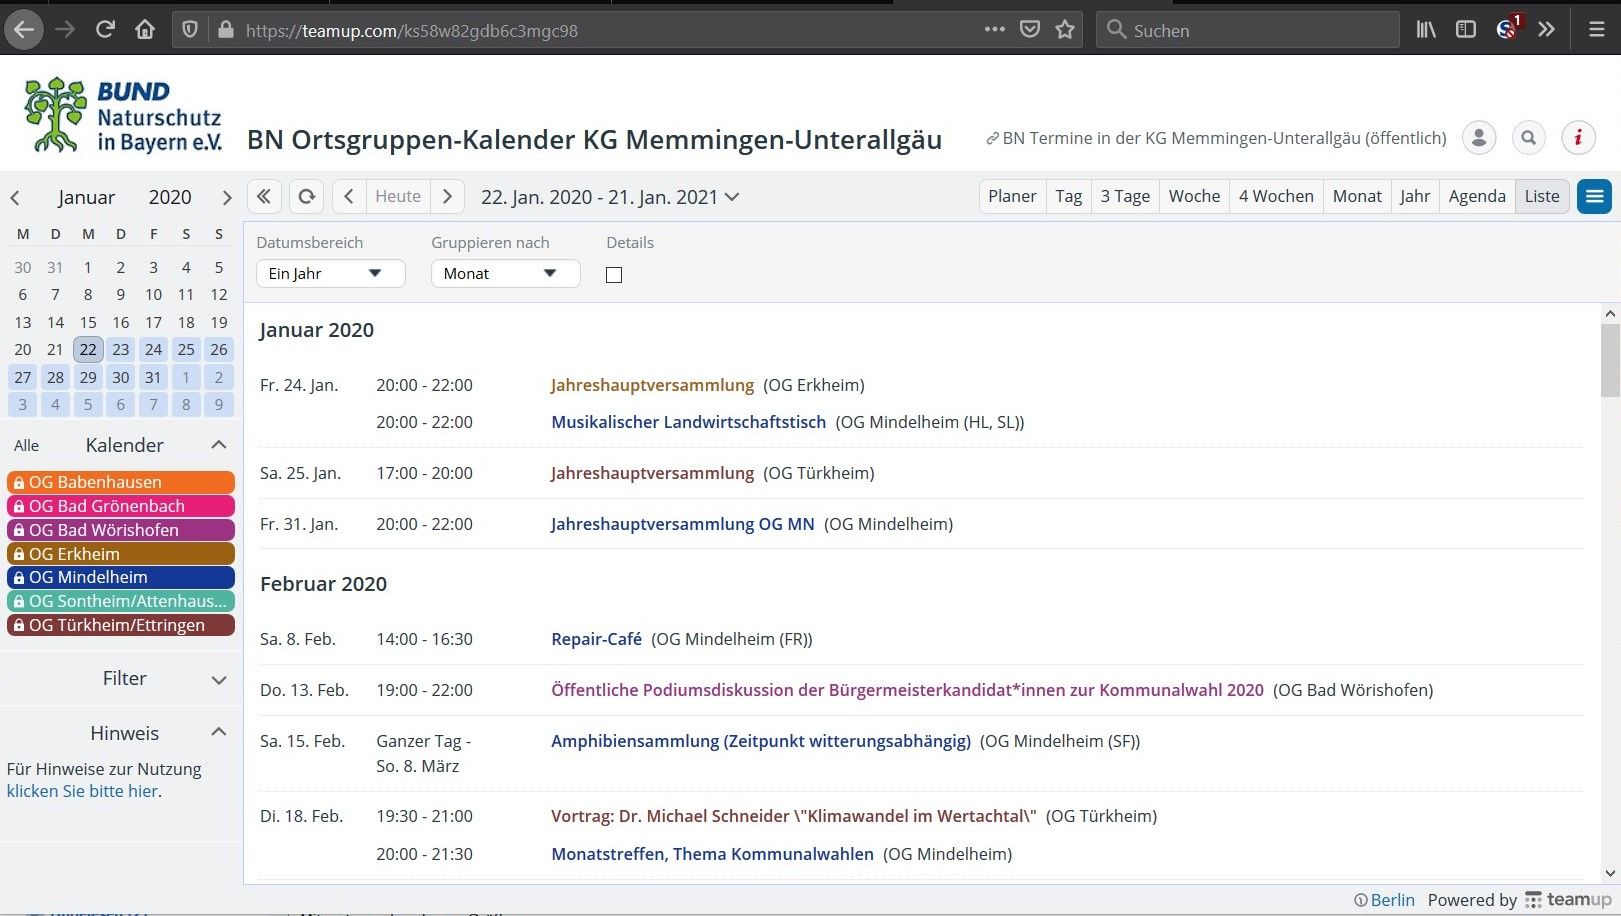The image size is (1621, 916).
Task: Follow 'klicken Sie bitte hier' link
Action: (x=82, y=791)
